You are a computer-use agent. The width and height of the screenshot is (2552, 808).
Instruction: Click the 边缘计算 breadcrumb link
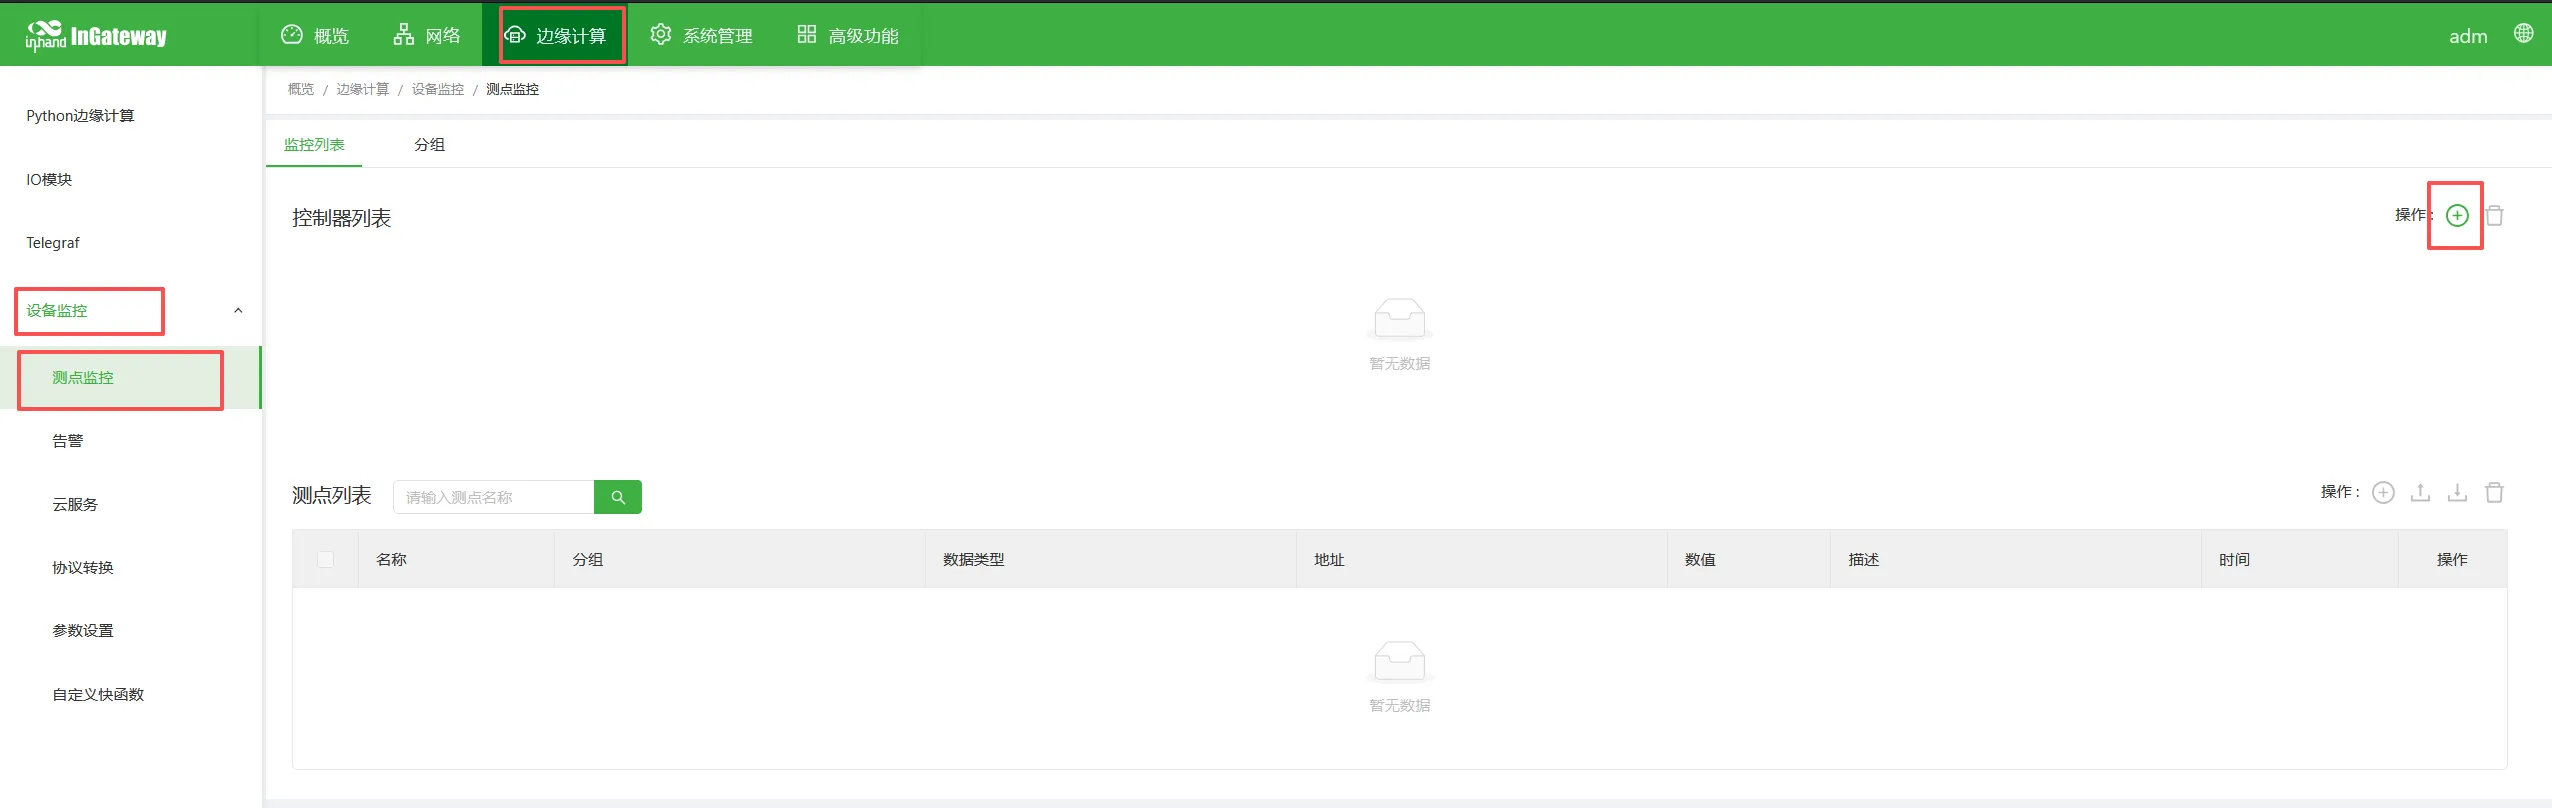[362, 89]
